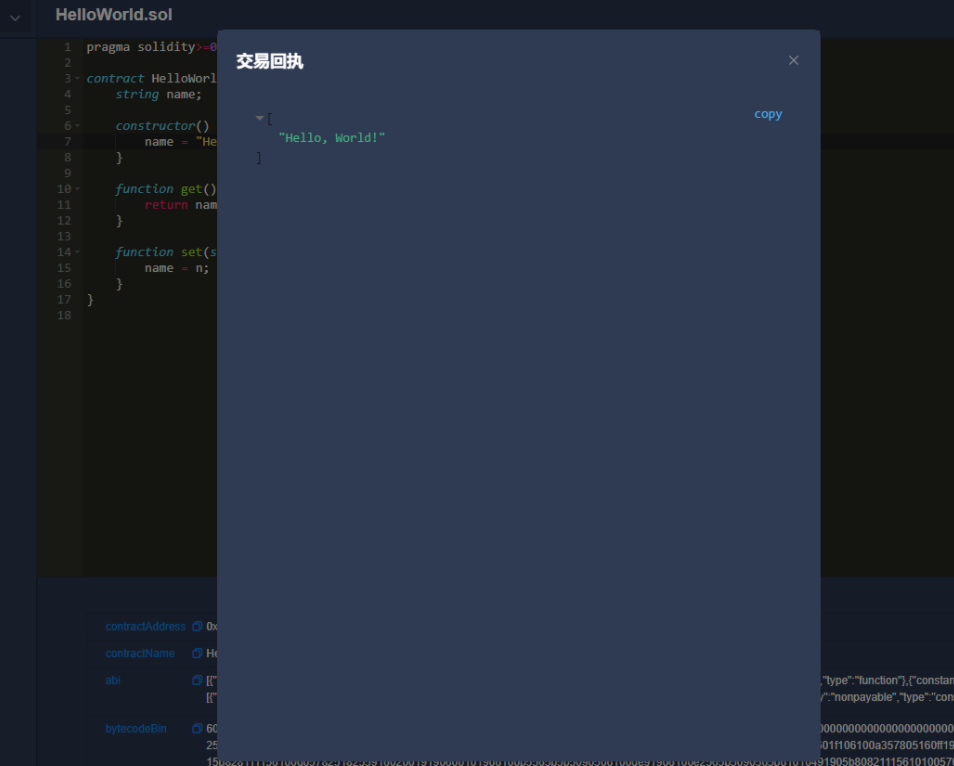The width and height of the screenshot is (954, 766).
Task: Copy the contractName value using its copy icon
Action: pos(195,653)
